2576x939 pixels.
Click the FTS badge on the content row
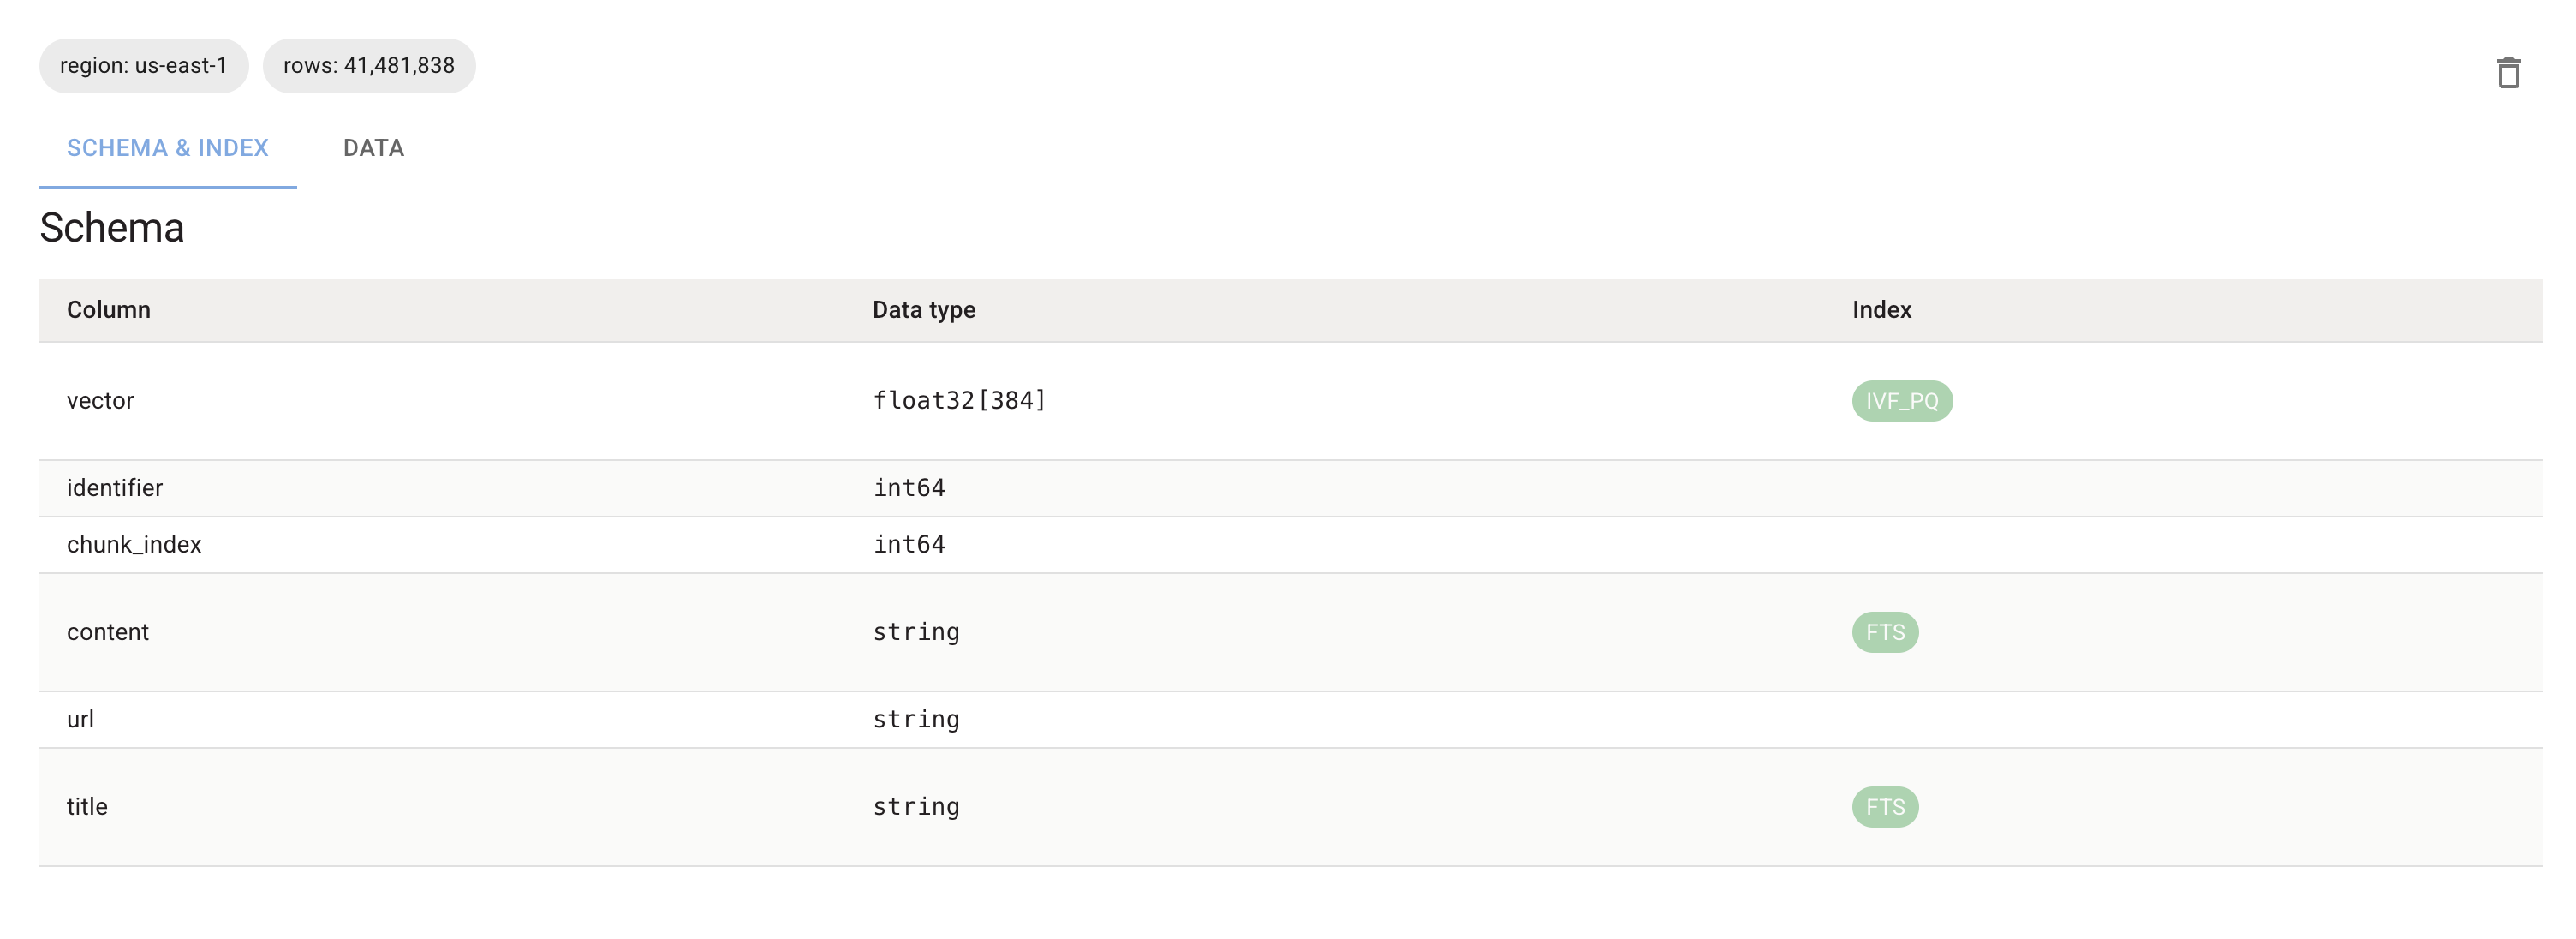tap(1884, 632)
